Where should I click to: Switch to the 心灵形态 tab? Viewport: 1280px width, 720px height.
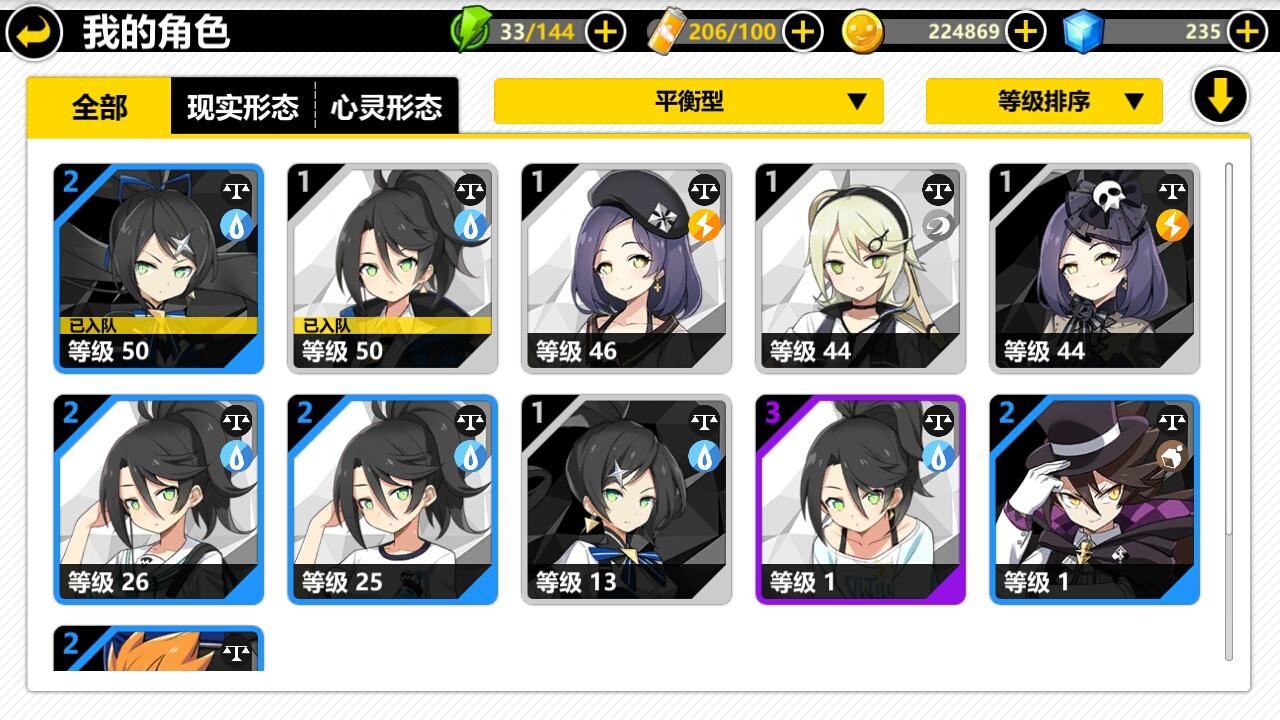387,106
